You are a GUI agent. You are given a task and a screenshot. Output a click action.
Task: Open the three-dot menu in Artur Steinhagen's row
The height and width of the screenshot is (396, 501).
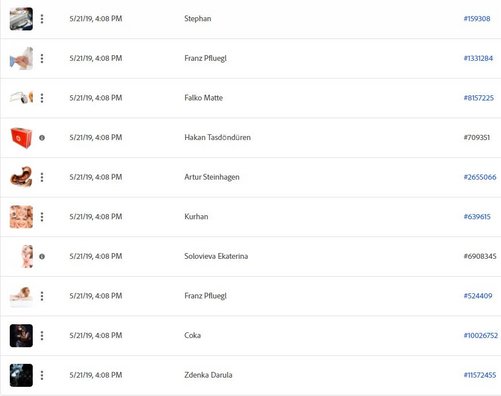[42, 177]
